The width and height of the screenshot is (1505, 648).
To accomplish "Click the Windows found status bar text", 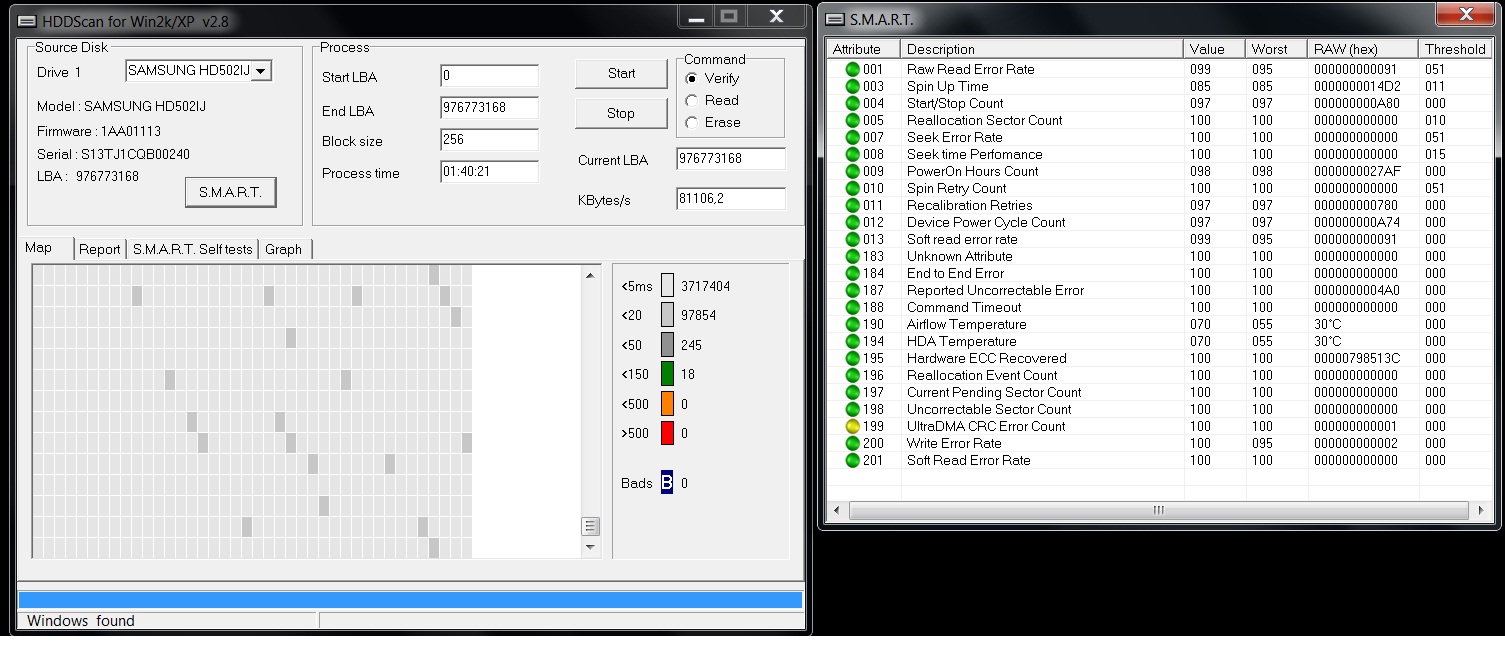I will point(81,621).
